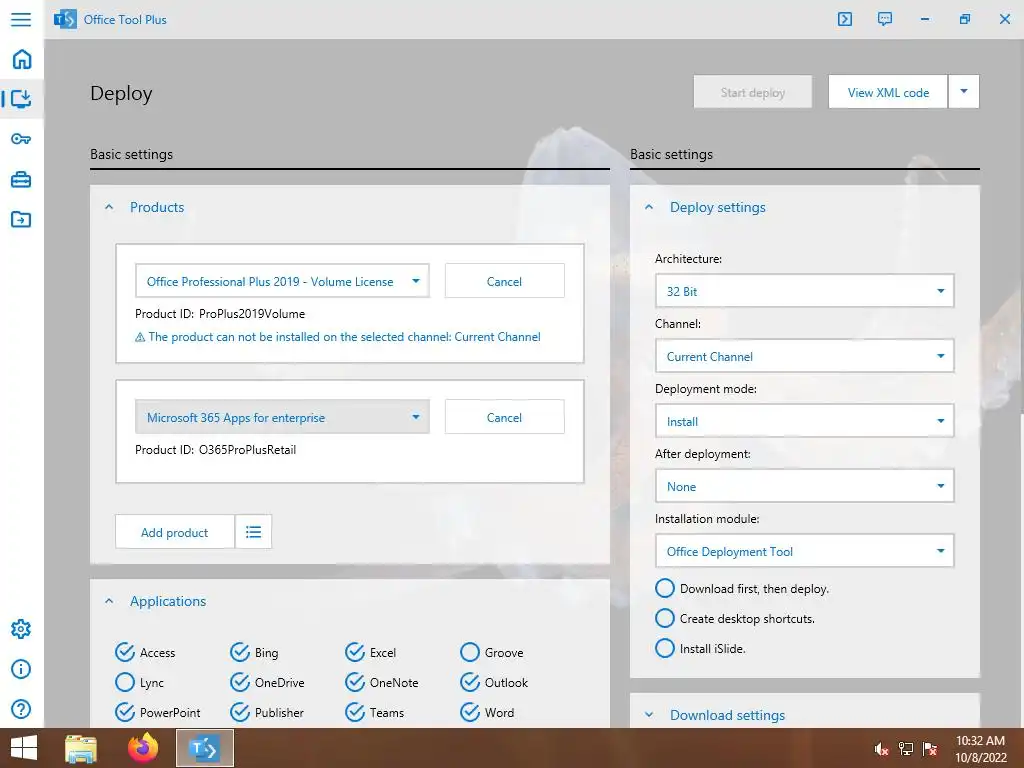Click the network tray icon
Image resolution: width=1024 pixels, height=768 pixels.
click(906, 749)
